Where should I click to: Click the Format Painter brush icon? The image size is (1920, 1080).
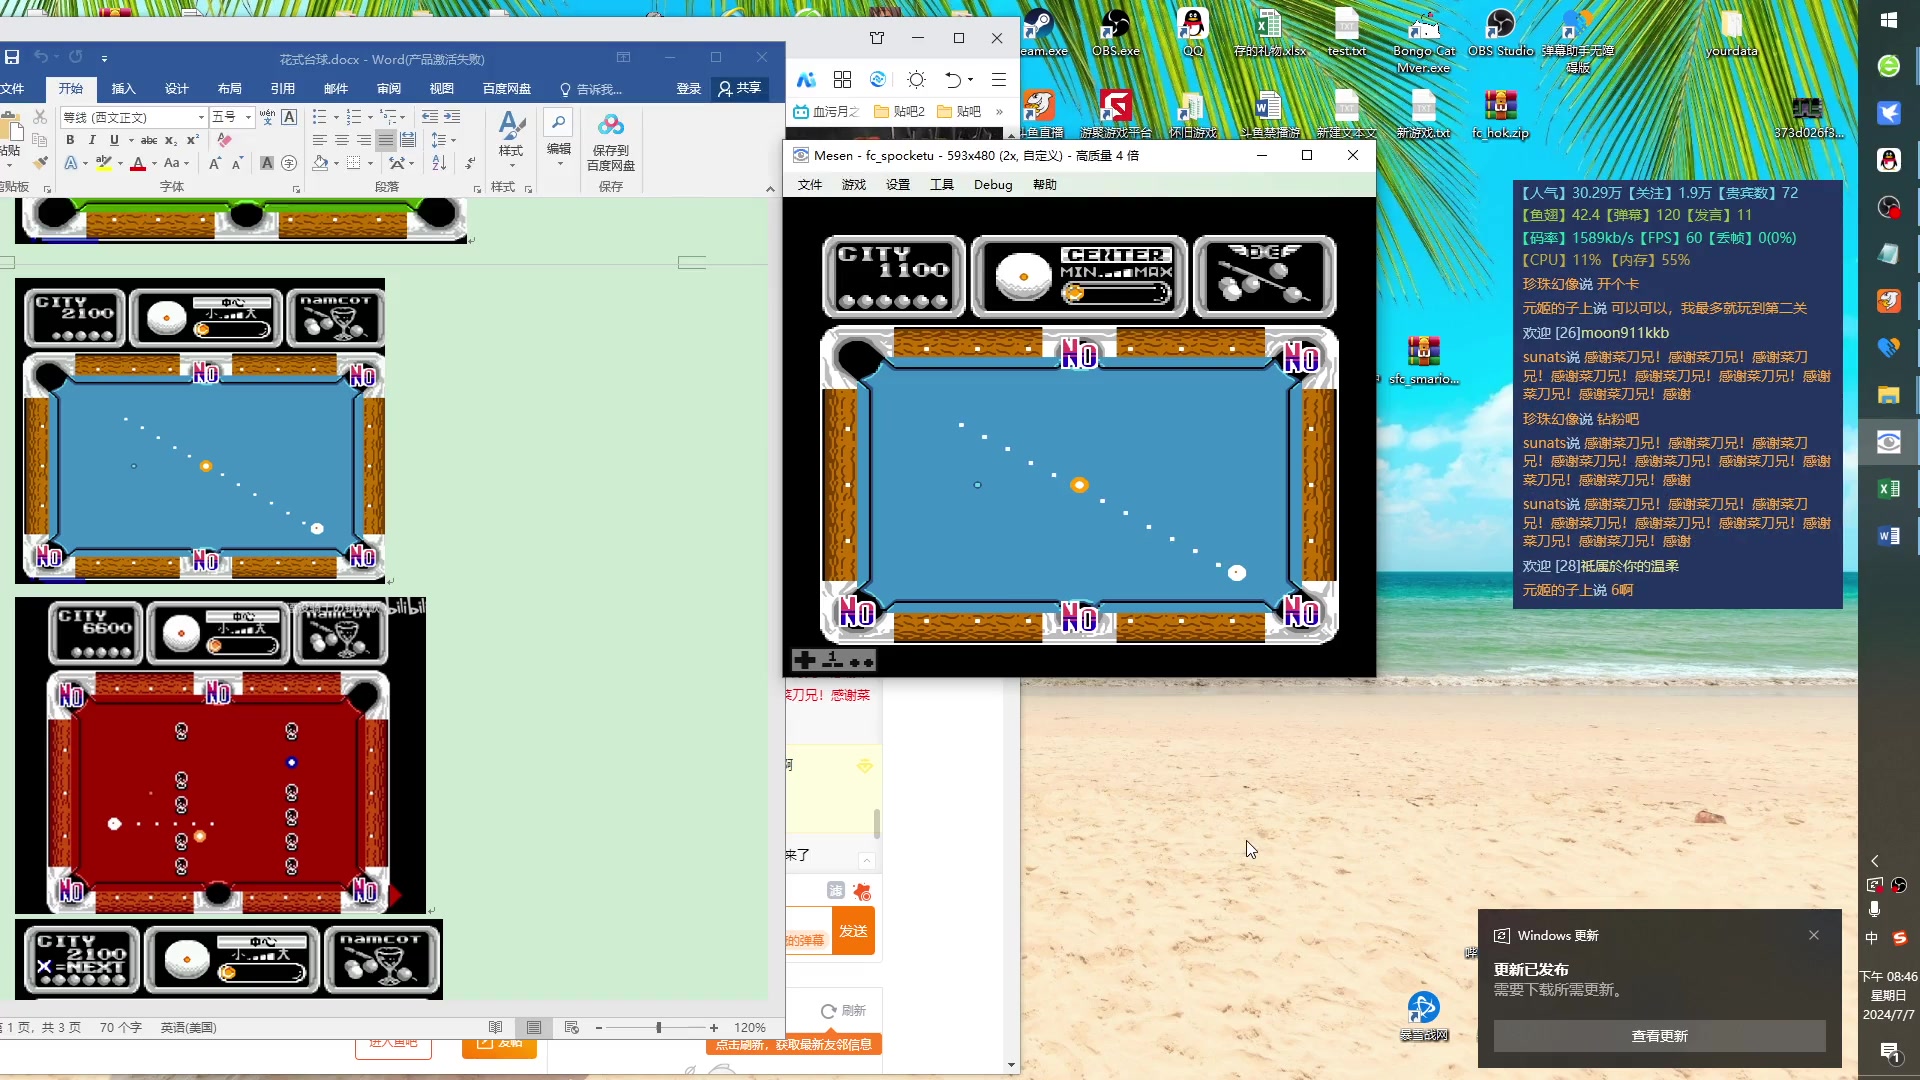[40, 163]
